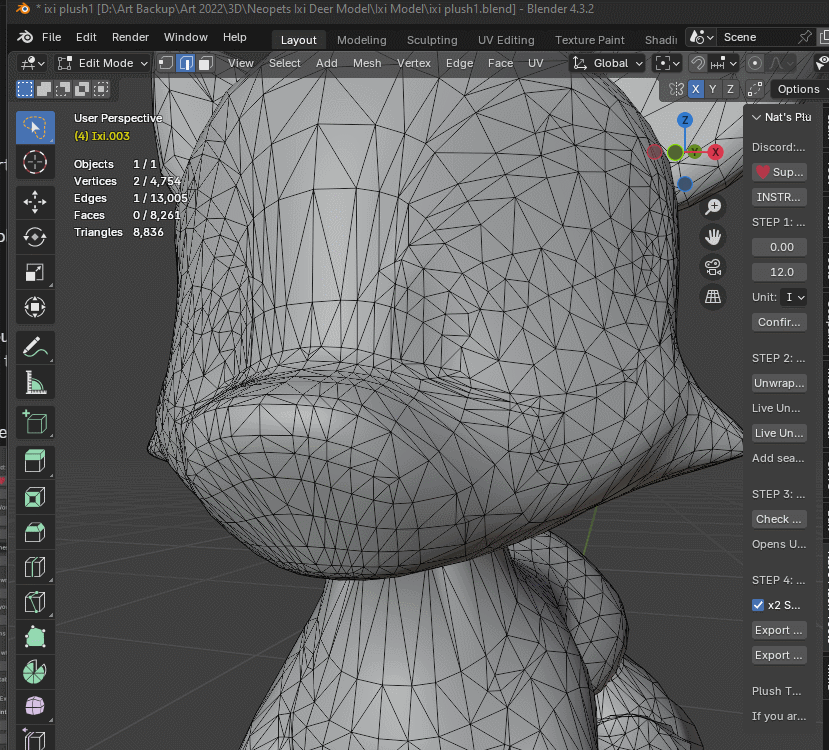The height and width of the screenshot is (750, 829).
Task: Open the Mesh menu in viewport header
Action: tap(367, 63)
